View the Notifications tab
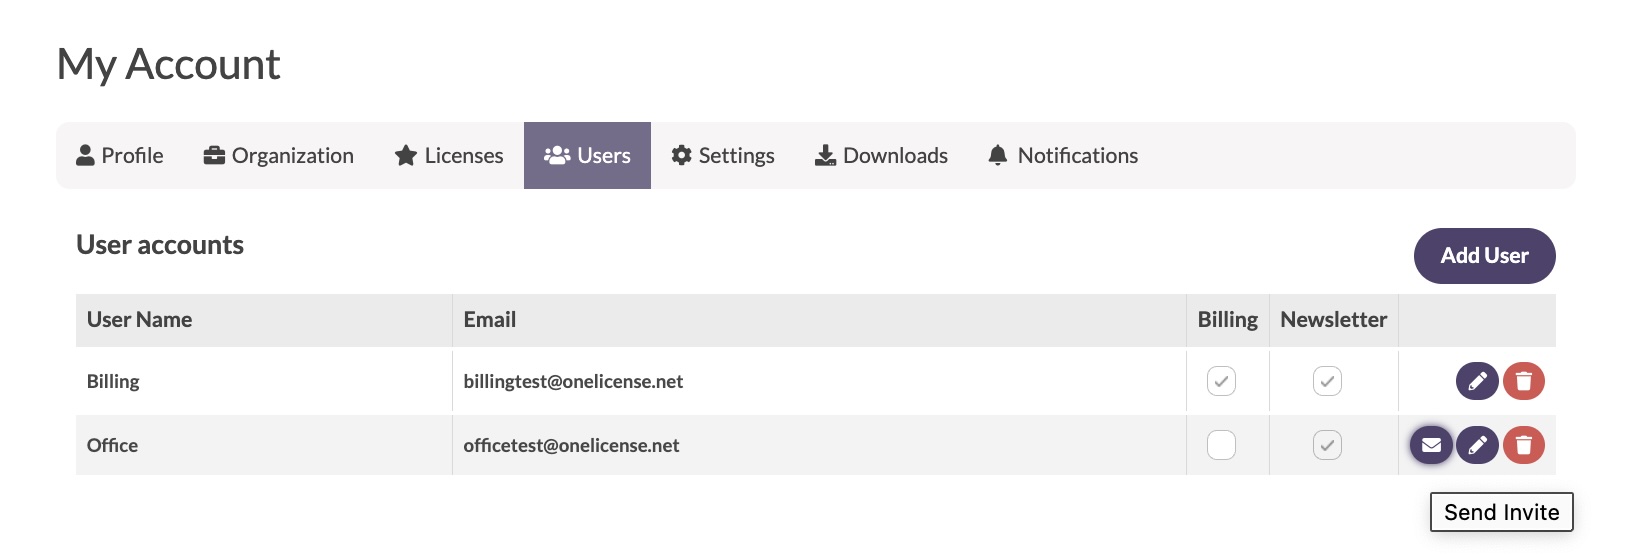The width and height of the screenshot is (1638, 554). pos(1063,155)
